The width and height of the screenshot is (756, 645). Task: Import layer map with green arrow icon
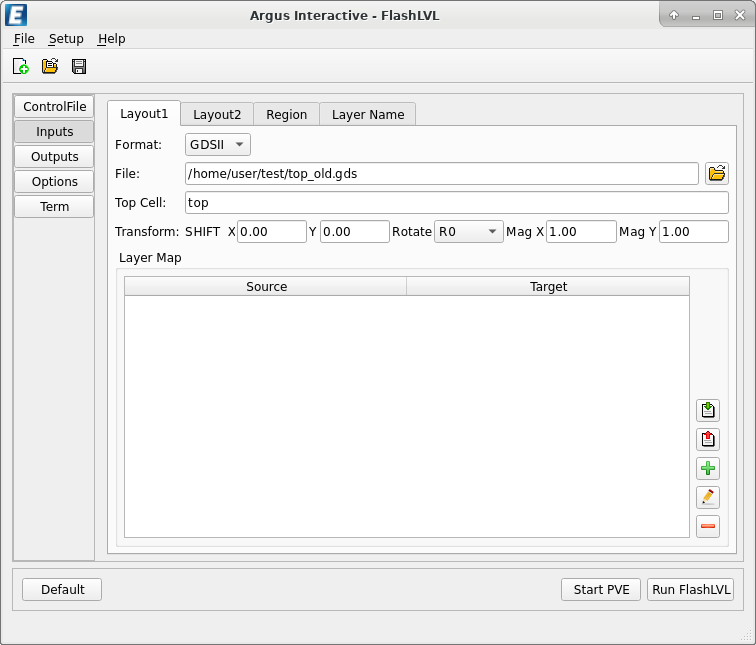pyautogui.click(x=708, y=411)
